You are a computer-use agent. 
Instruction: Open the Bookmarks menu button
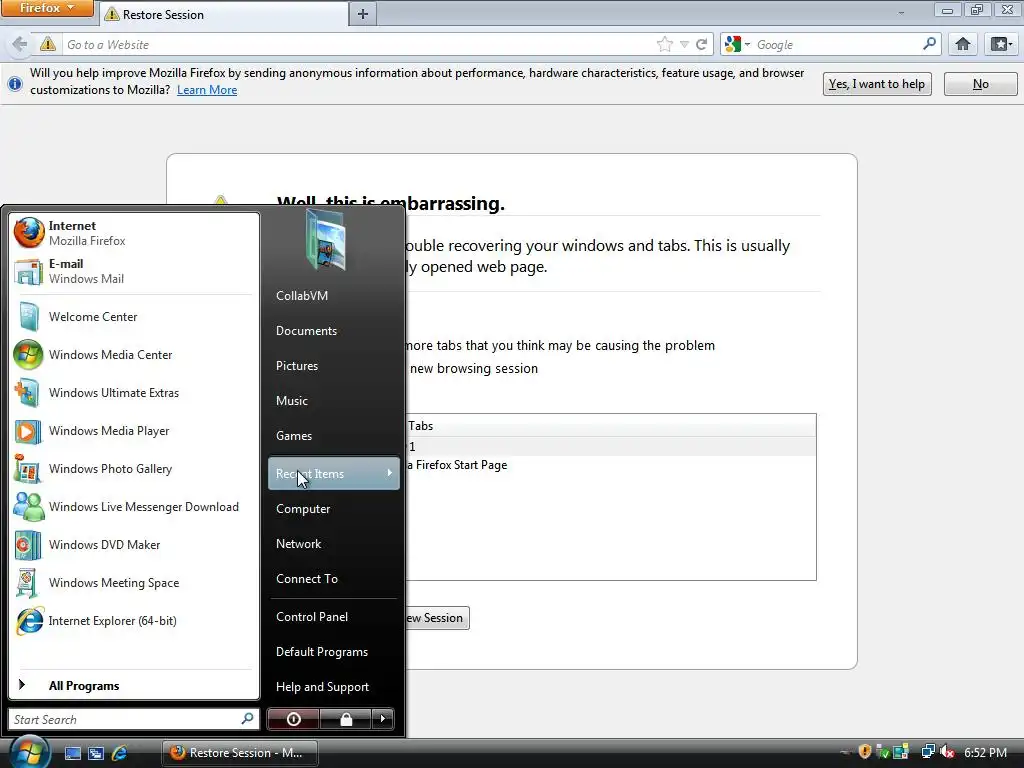point(1001,44)
